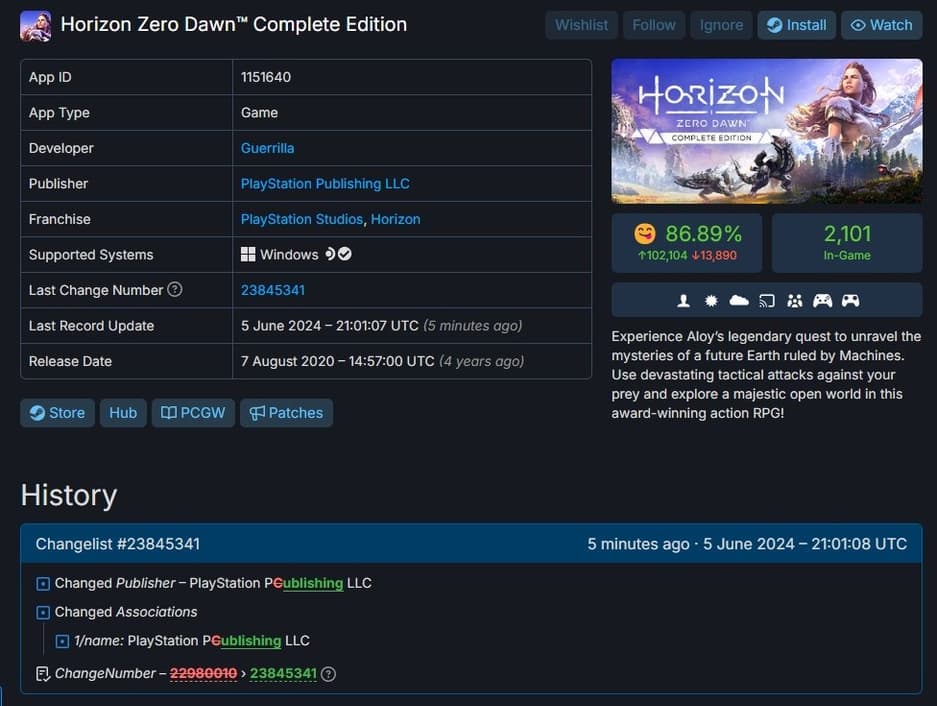
Task: Click the positive reviews count 102,104
Action: [x=662, y=256]
